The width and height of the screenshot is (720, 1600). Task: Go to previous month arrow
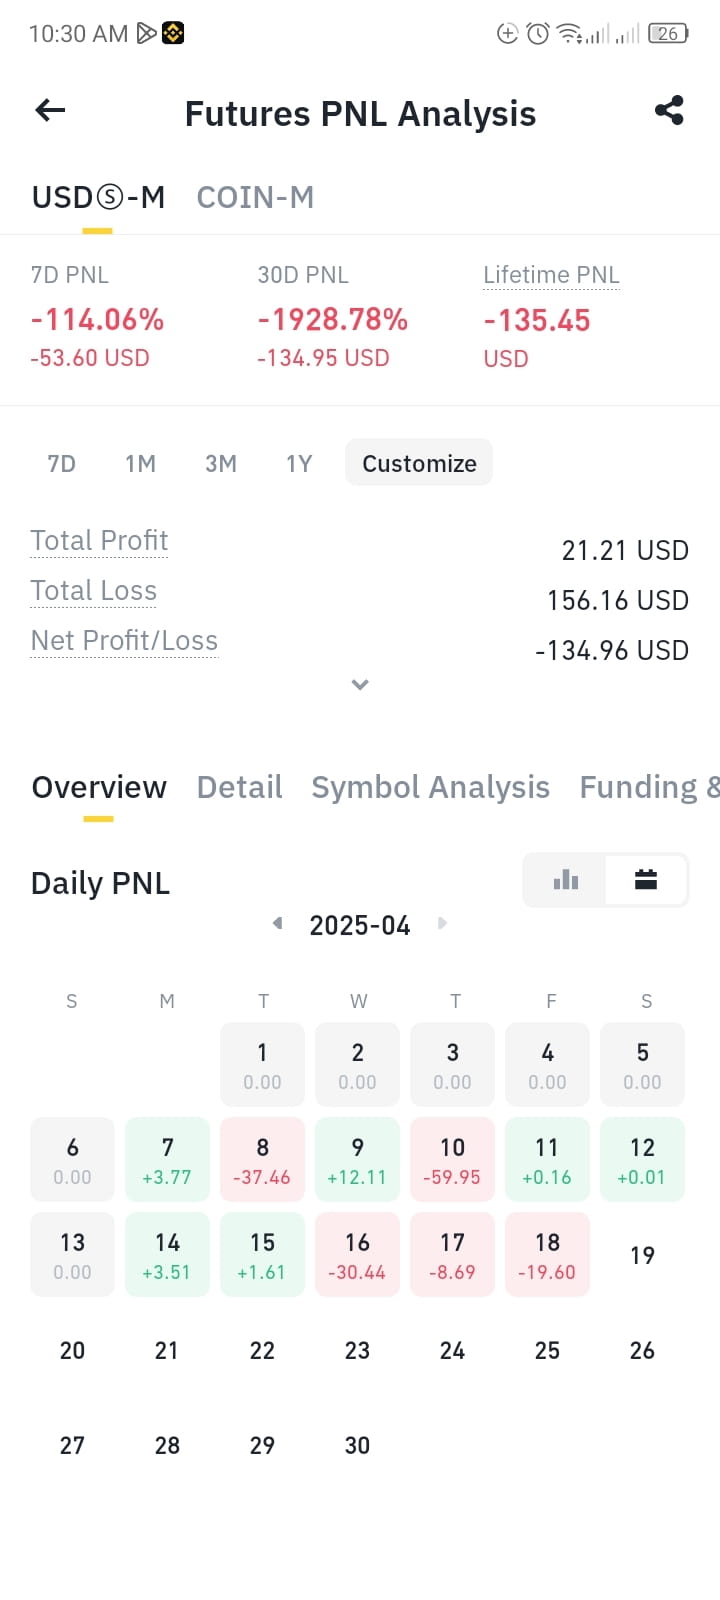[277, 923]
